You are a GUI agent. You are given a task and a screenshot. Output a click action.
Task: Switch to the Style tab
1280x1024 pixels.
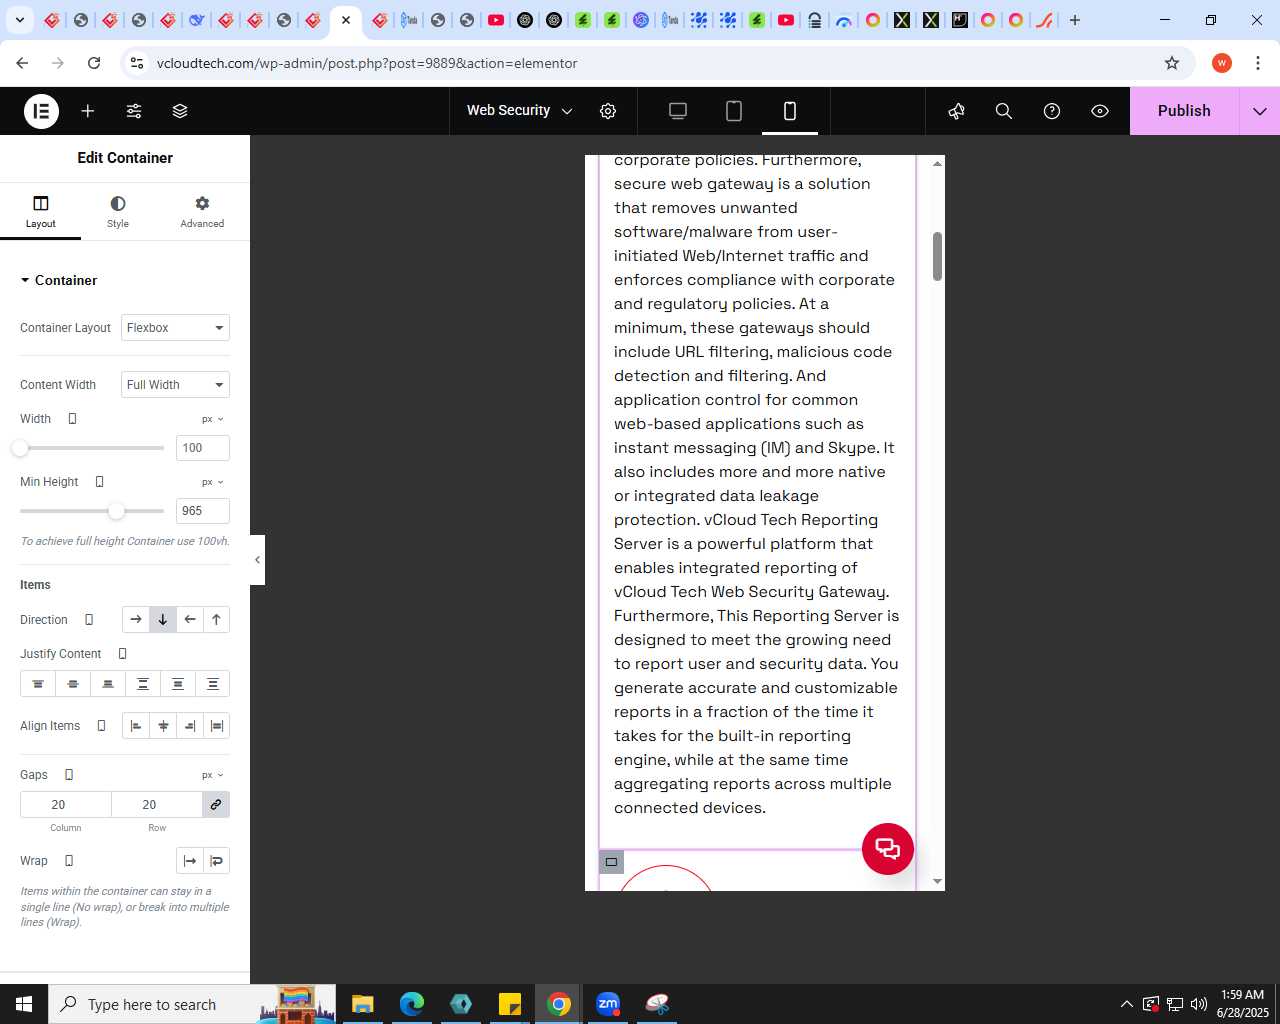pyautogui.click(x=118, y=212)
